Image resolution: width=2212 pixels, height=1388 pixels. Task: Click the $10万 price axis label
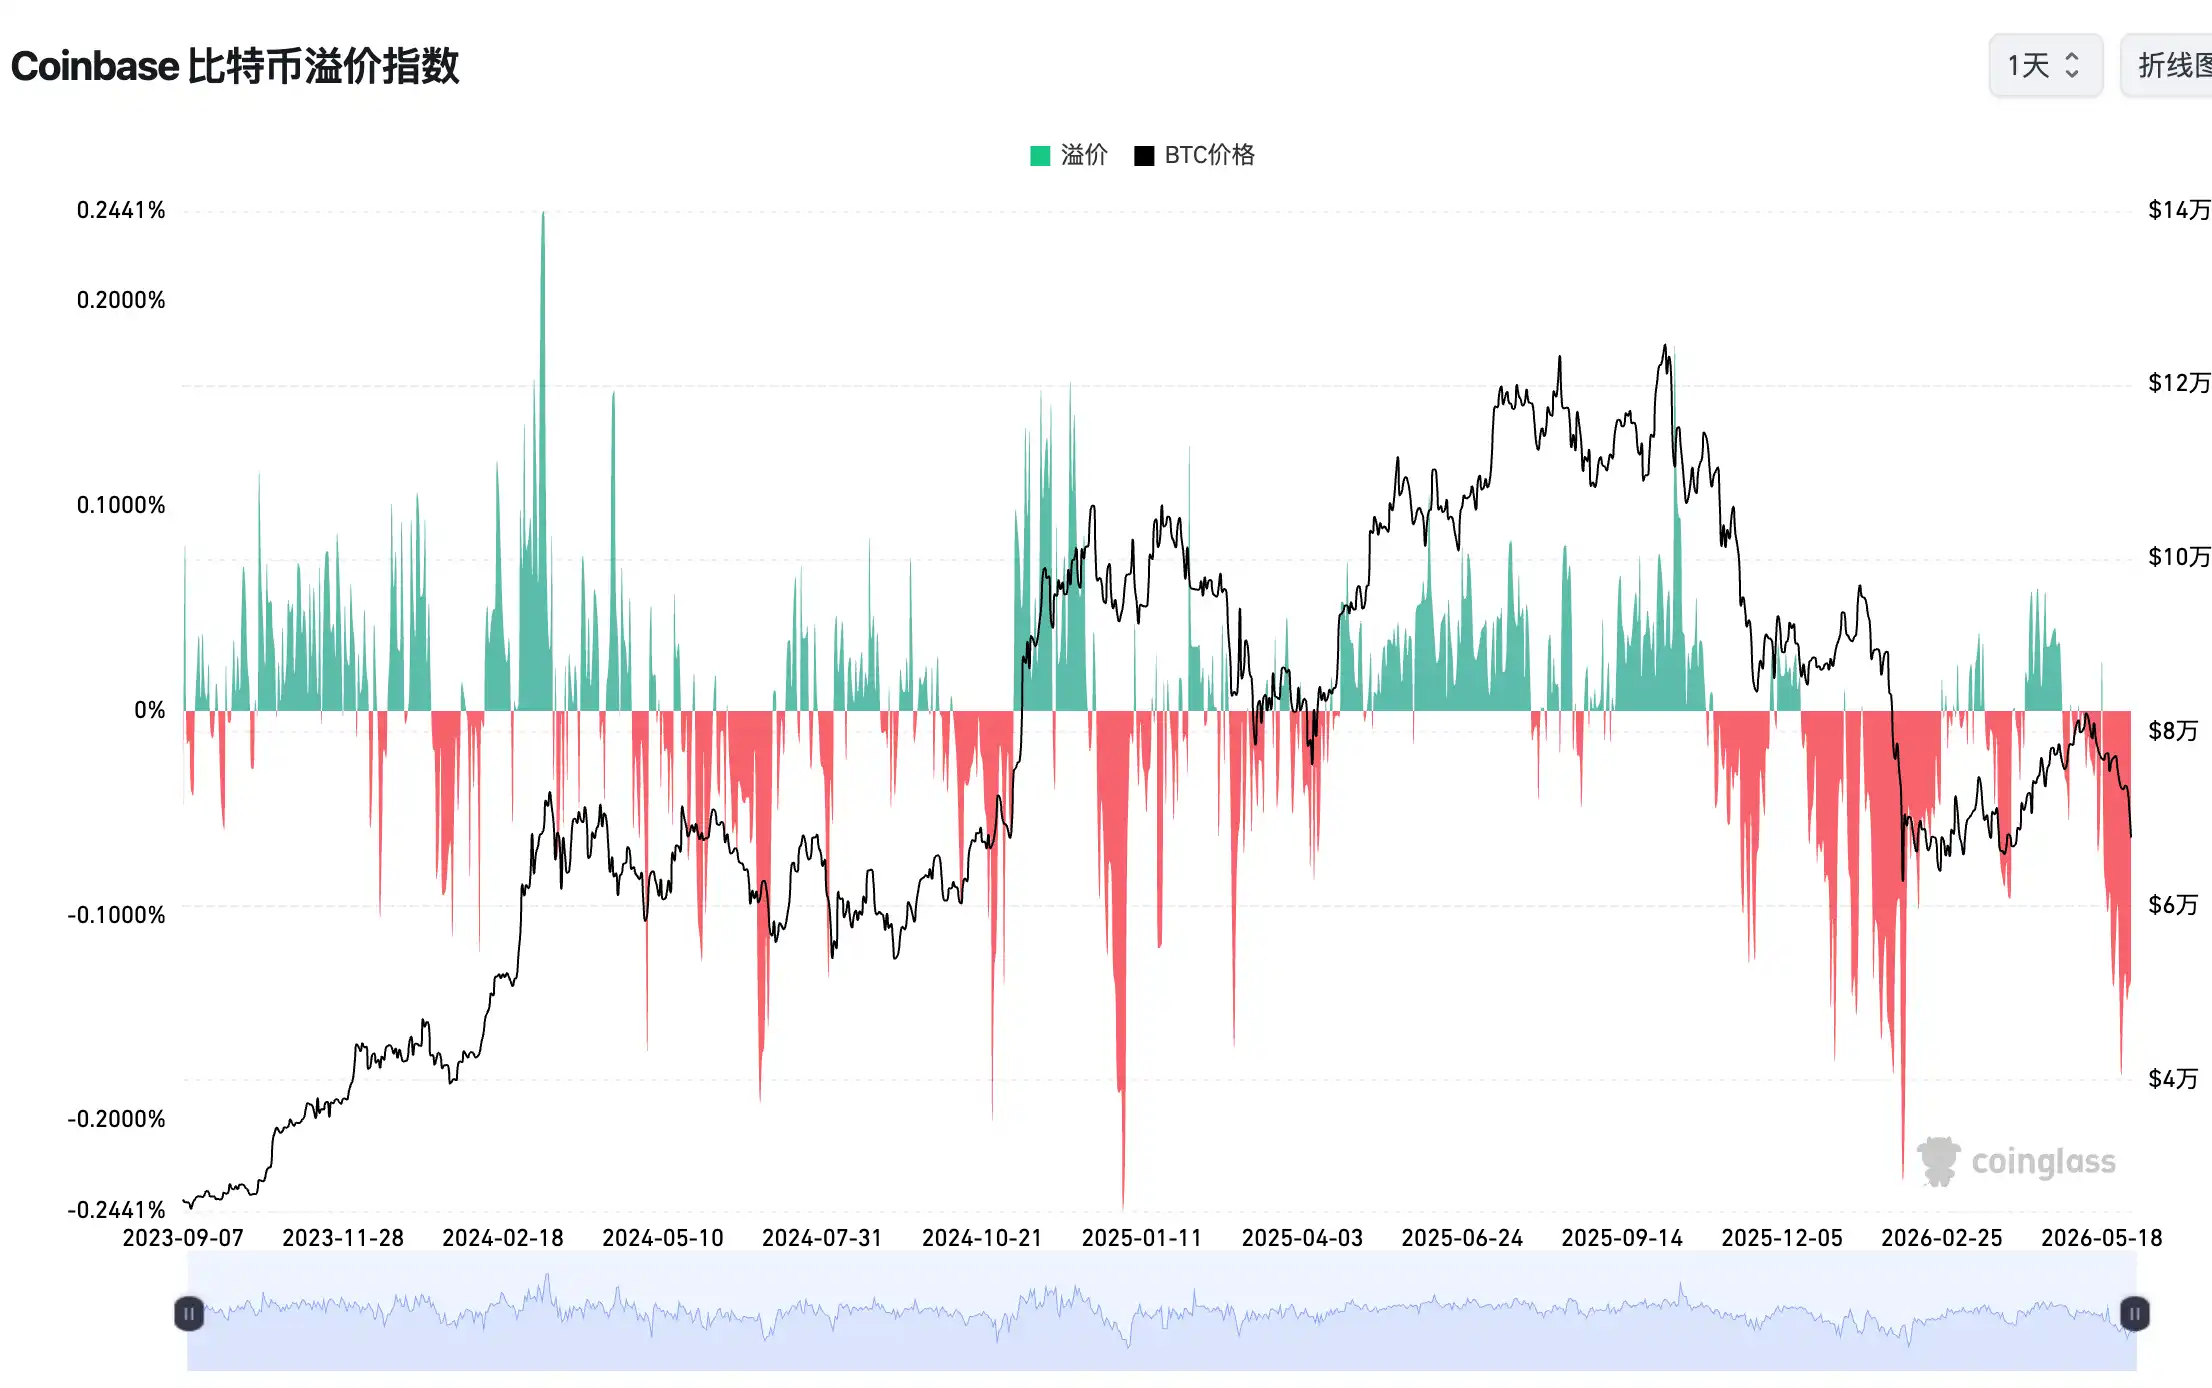click(x=2179, y=557)
